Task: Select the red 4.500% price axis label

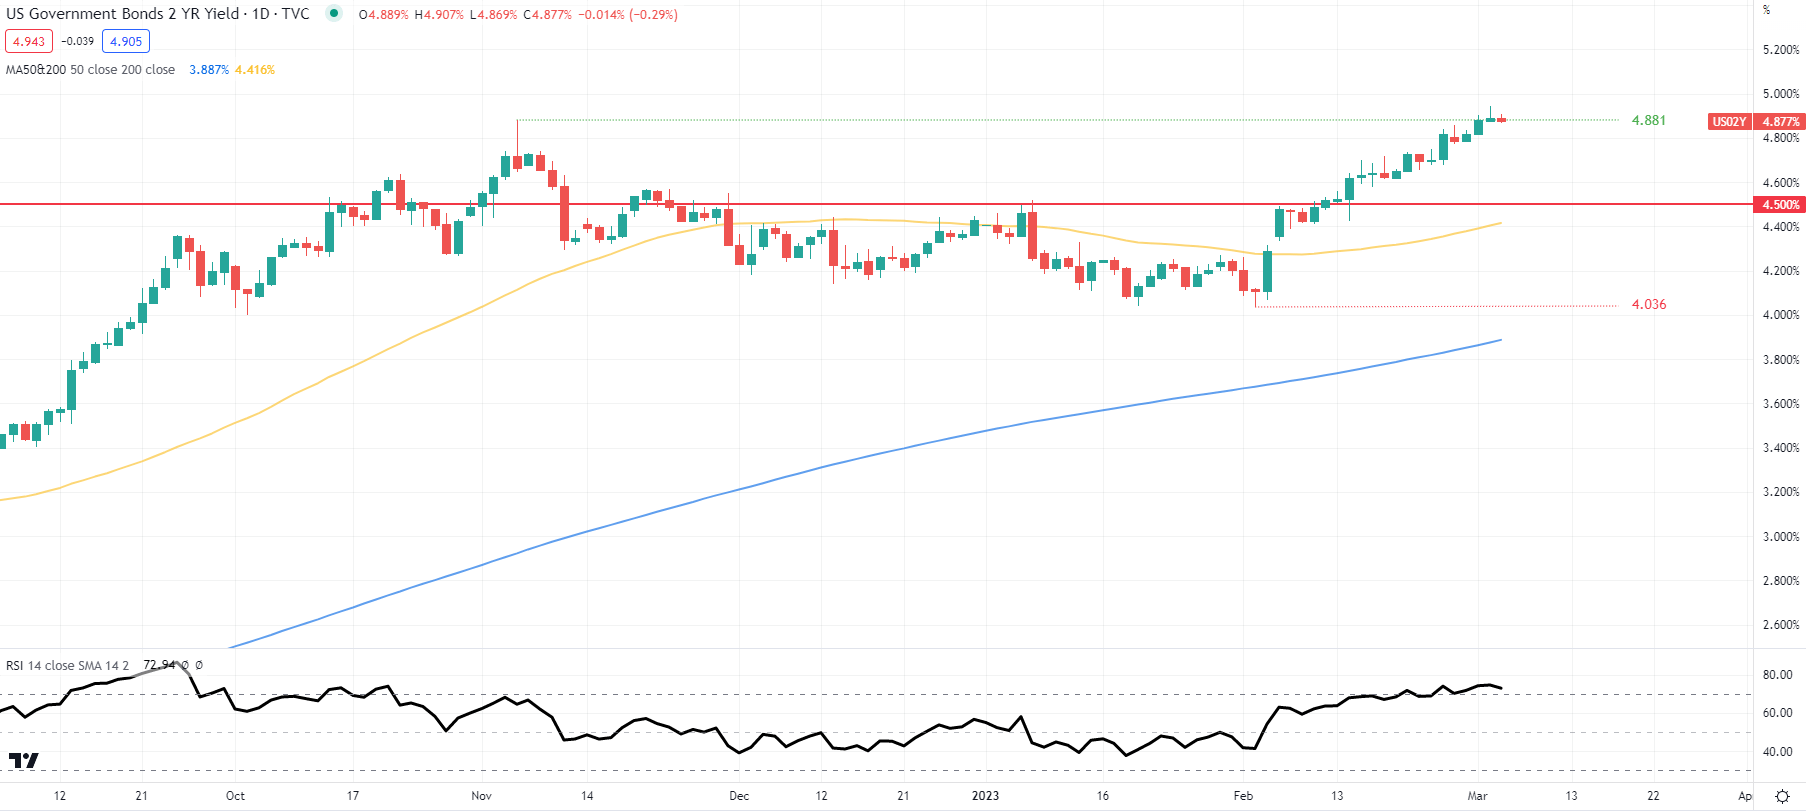Action: (1780, 204)
